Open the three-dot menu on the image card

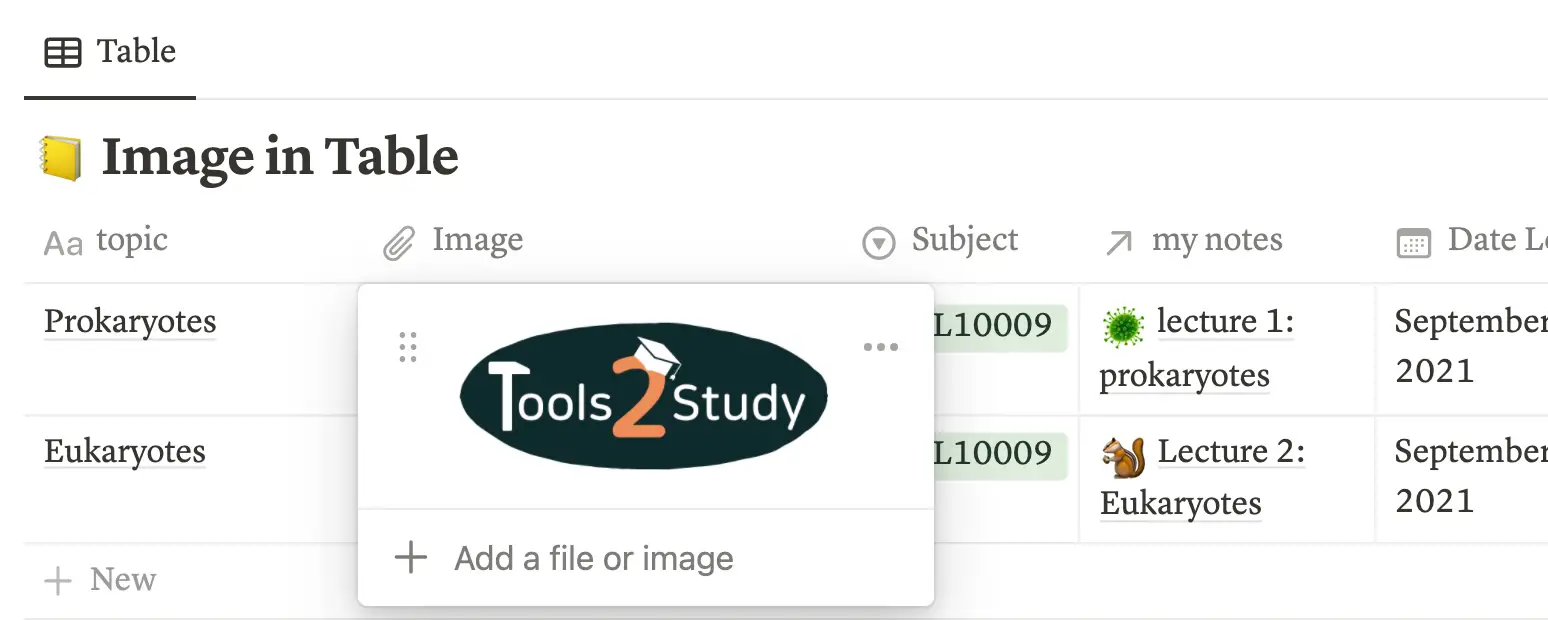[880, 346]
